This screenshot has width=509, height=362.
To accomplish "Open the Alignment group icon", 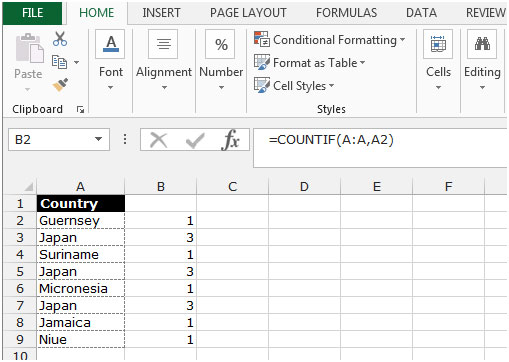I will (163, 44).
